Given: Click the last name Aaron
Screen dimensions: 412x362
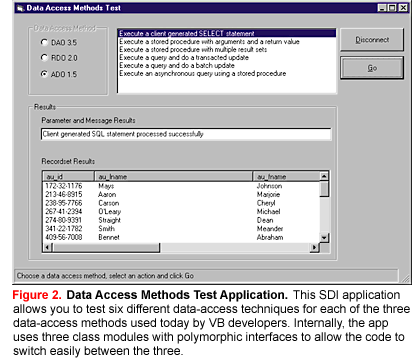Looking at the screenshot, I should click(x=107, y=195).
